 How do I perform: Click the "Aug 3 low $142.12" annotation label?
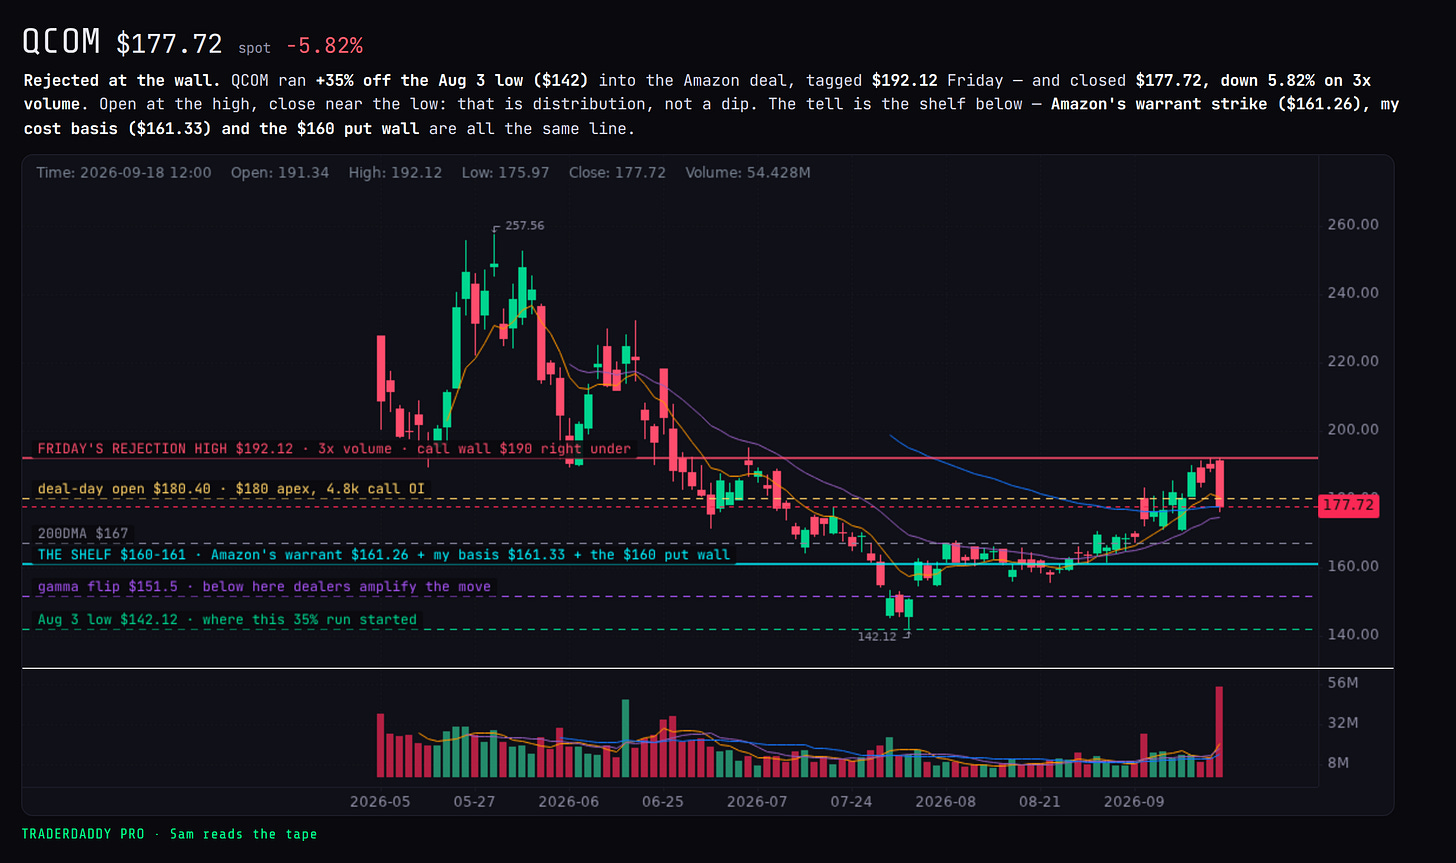(x=227, y=620)
